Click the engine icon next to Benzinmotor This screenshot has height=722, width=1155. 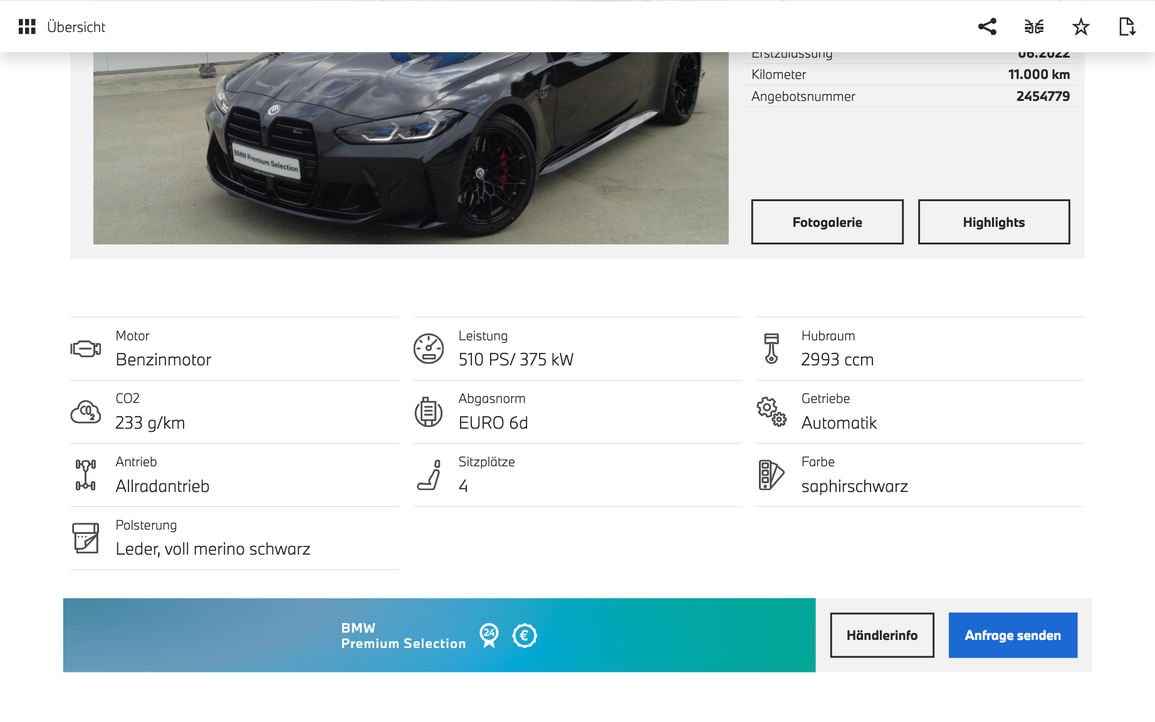point(86,348)
